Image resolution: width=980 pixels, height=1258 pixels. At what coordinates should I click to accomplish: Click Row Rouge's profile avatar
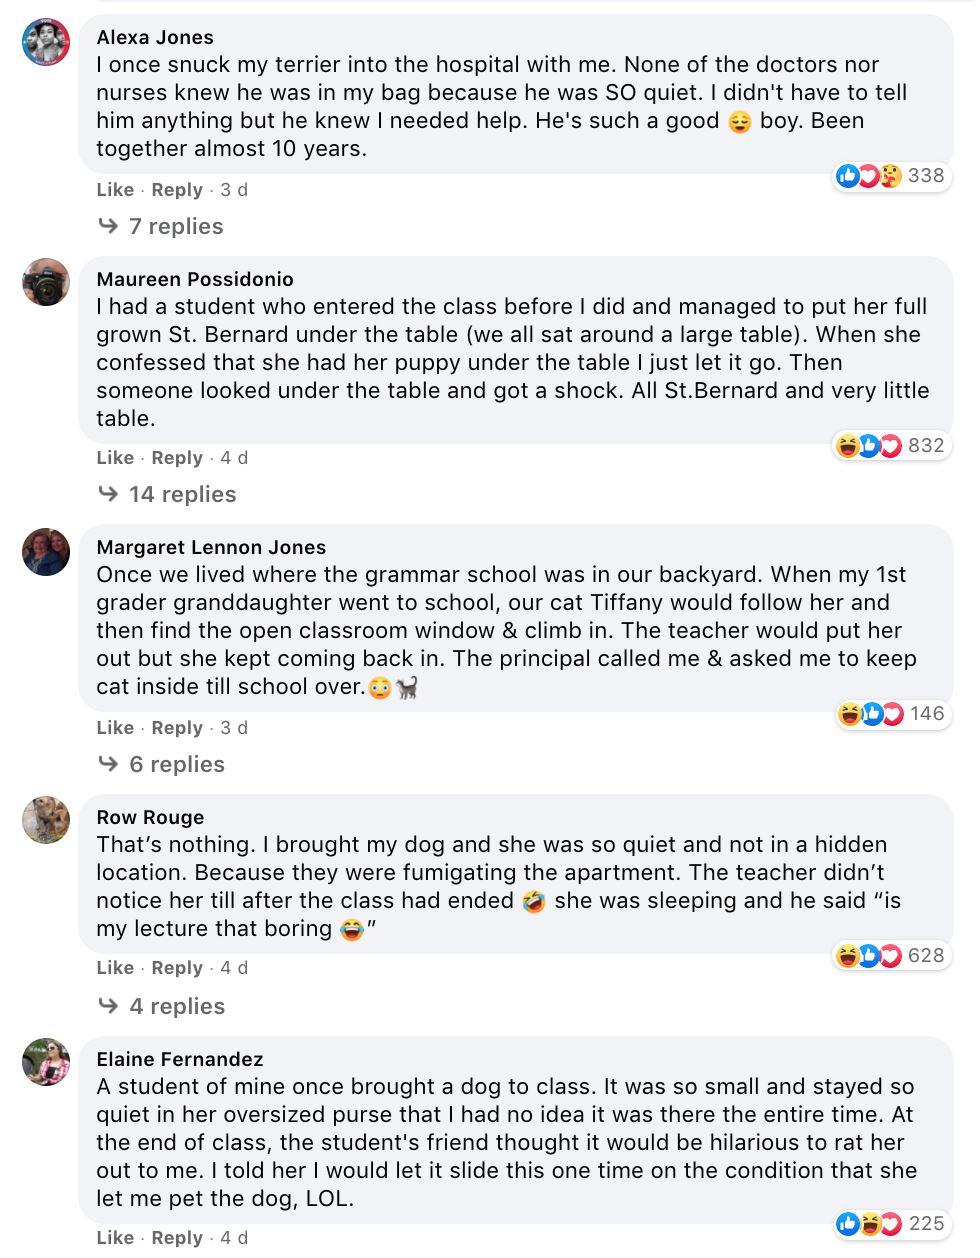[46, 820]
